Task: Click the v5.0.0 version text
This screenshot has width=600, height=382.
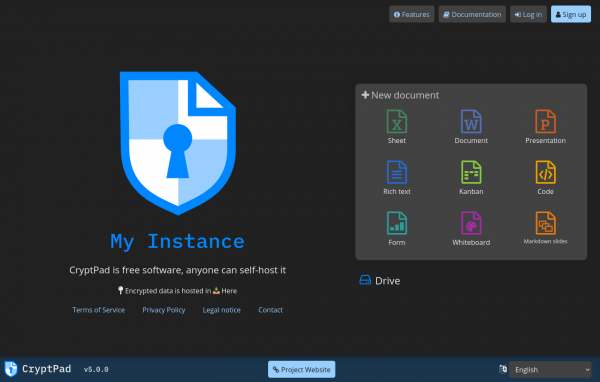Action: tap(96, 369)
